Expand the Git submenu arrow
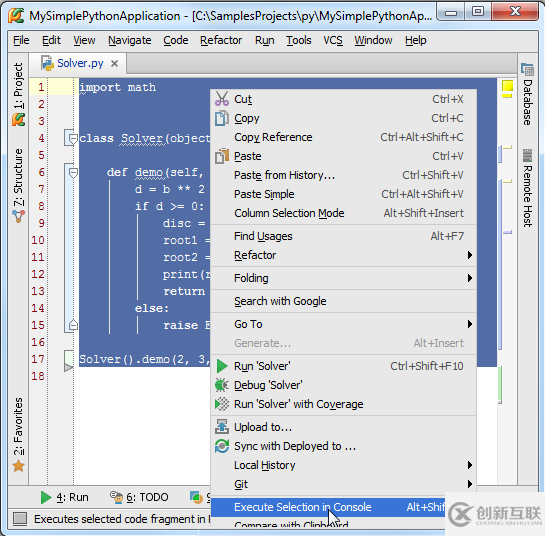 (x=470, y=484)
